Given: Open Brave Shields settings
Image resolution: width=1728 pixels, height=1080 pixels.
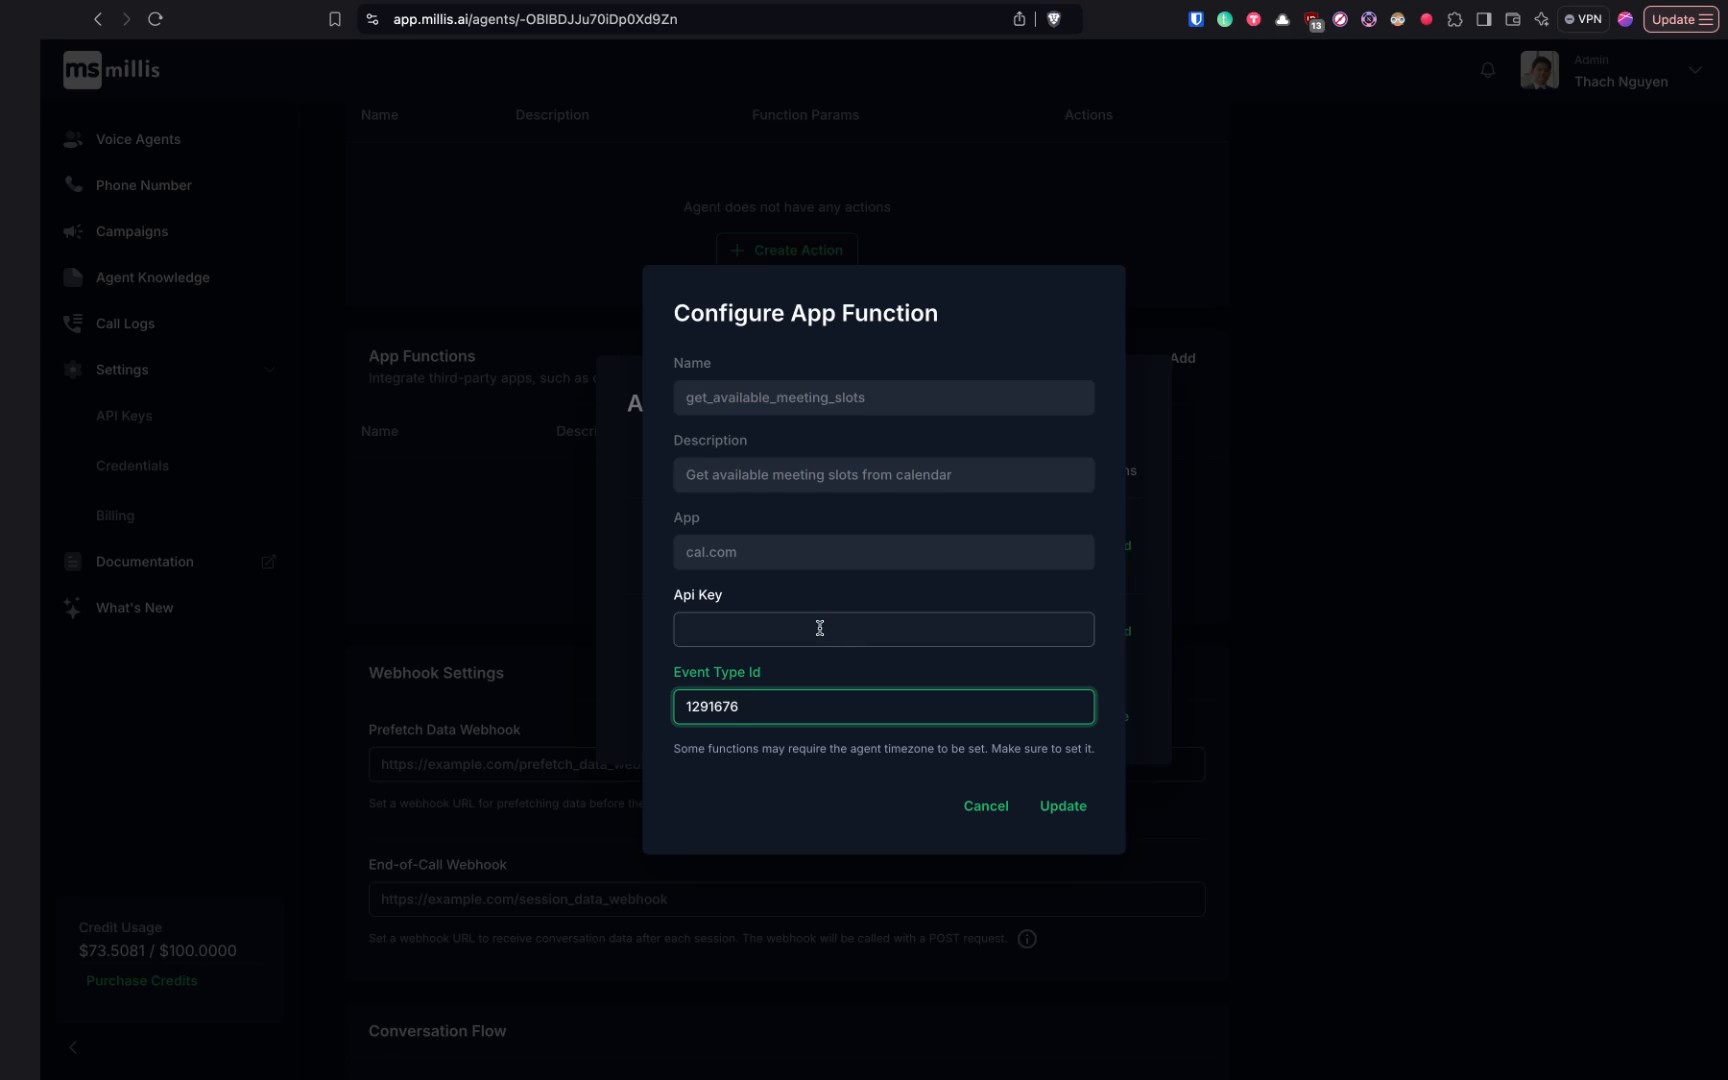Looking at the screenshot, I should (1054, 18).
